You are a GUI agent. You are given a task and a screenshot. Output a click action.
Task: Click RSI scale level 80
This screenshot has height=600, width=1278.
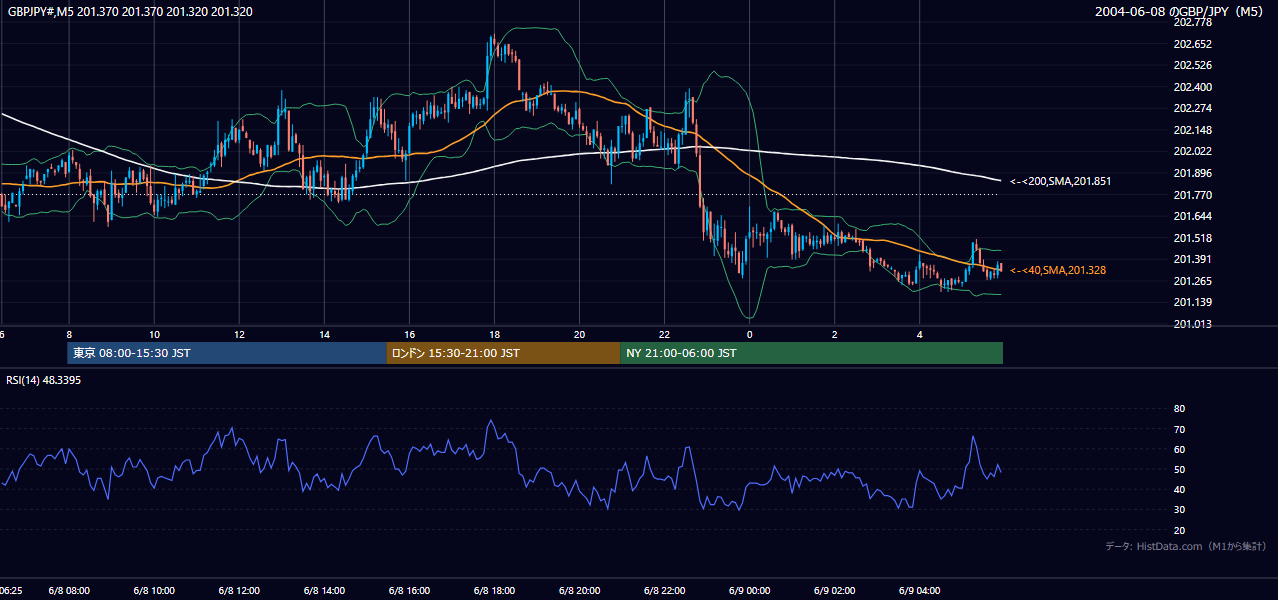coord(1179,409)
